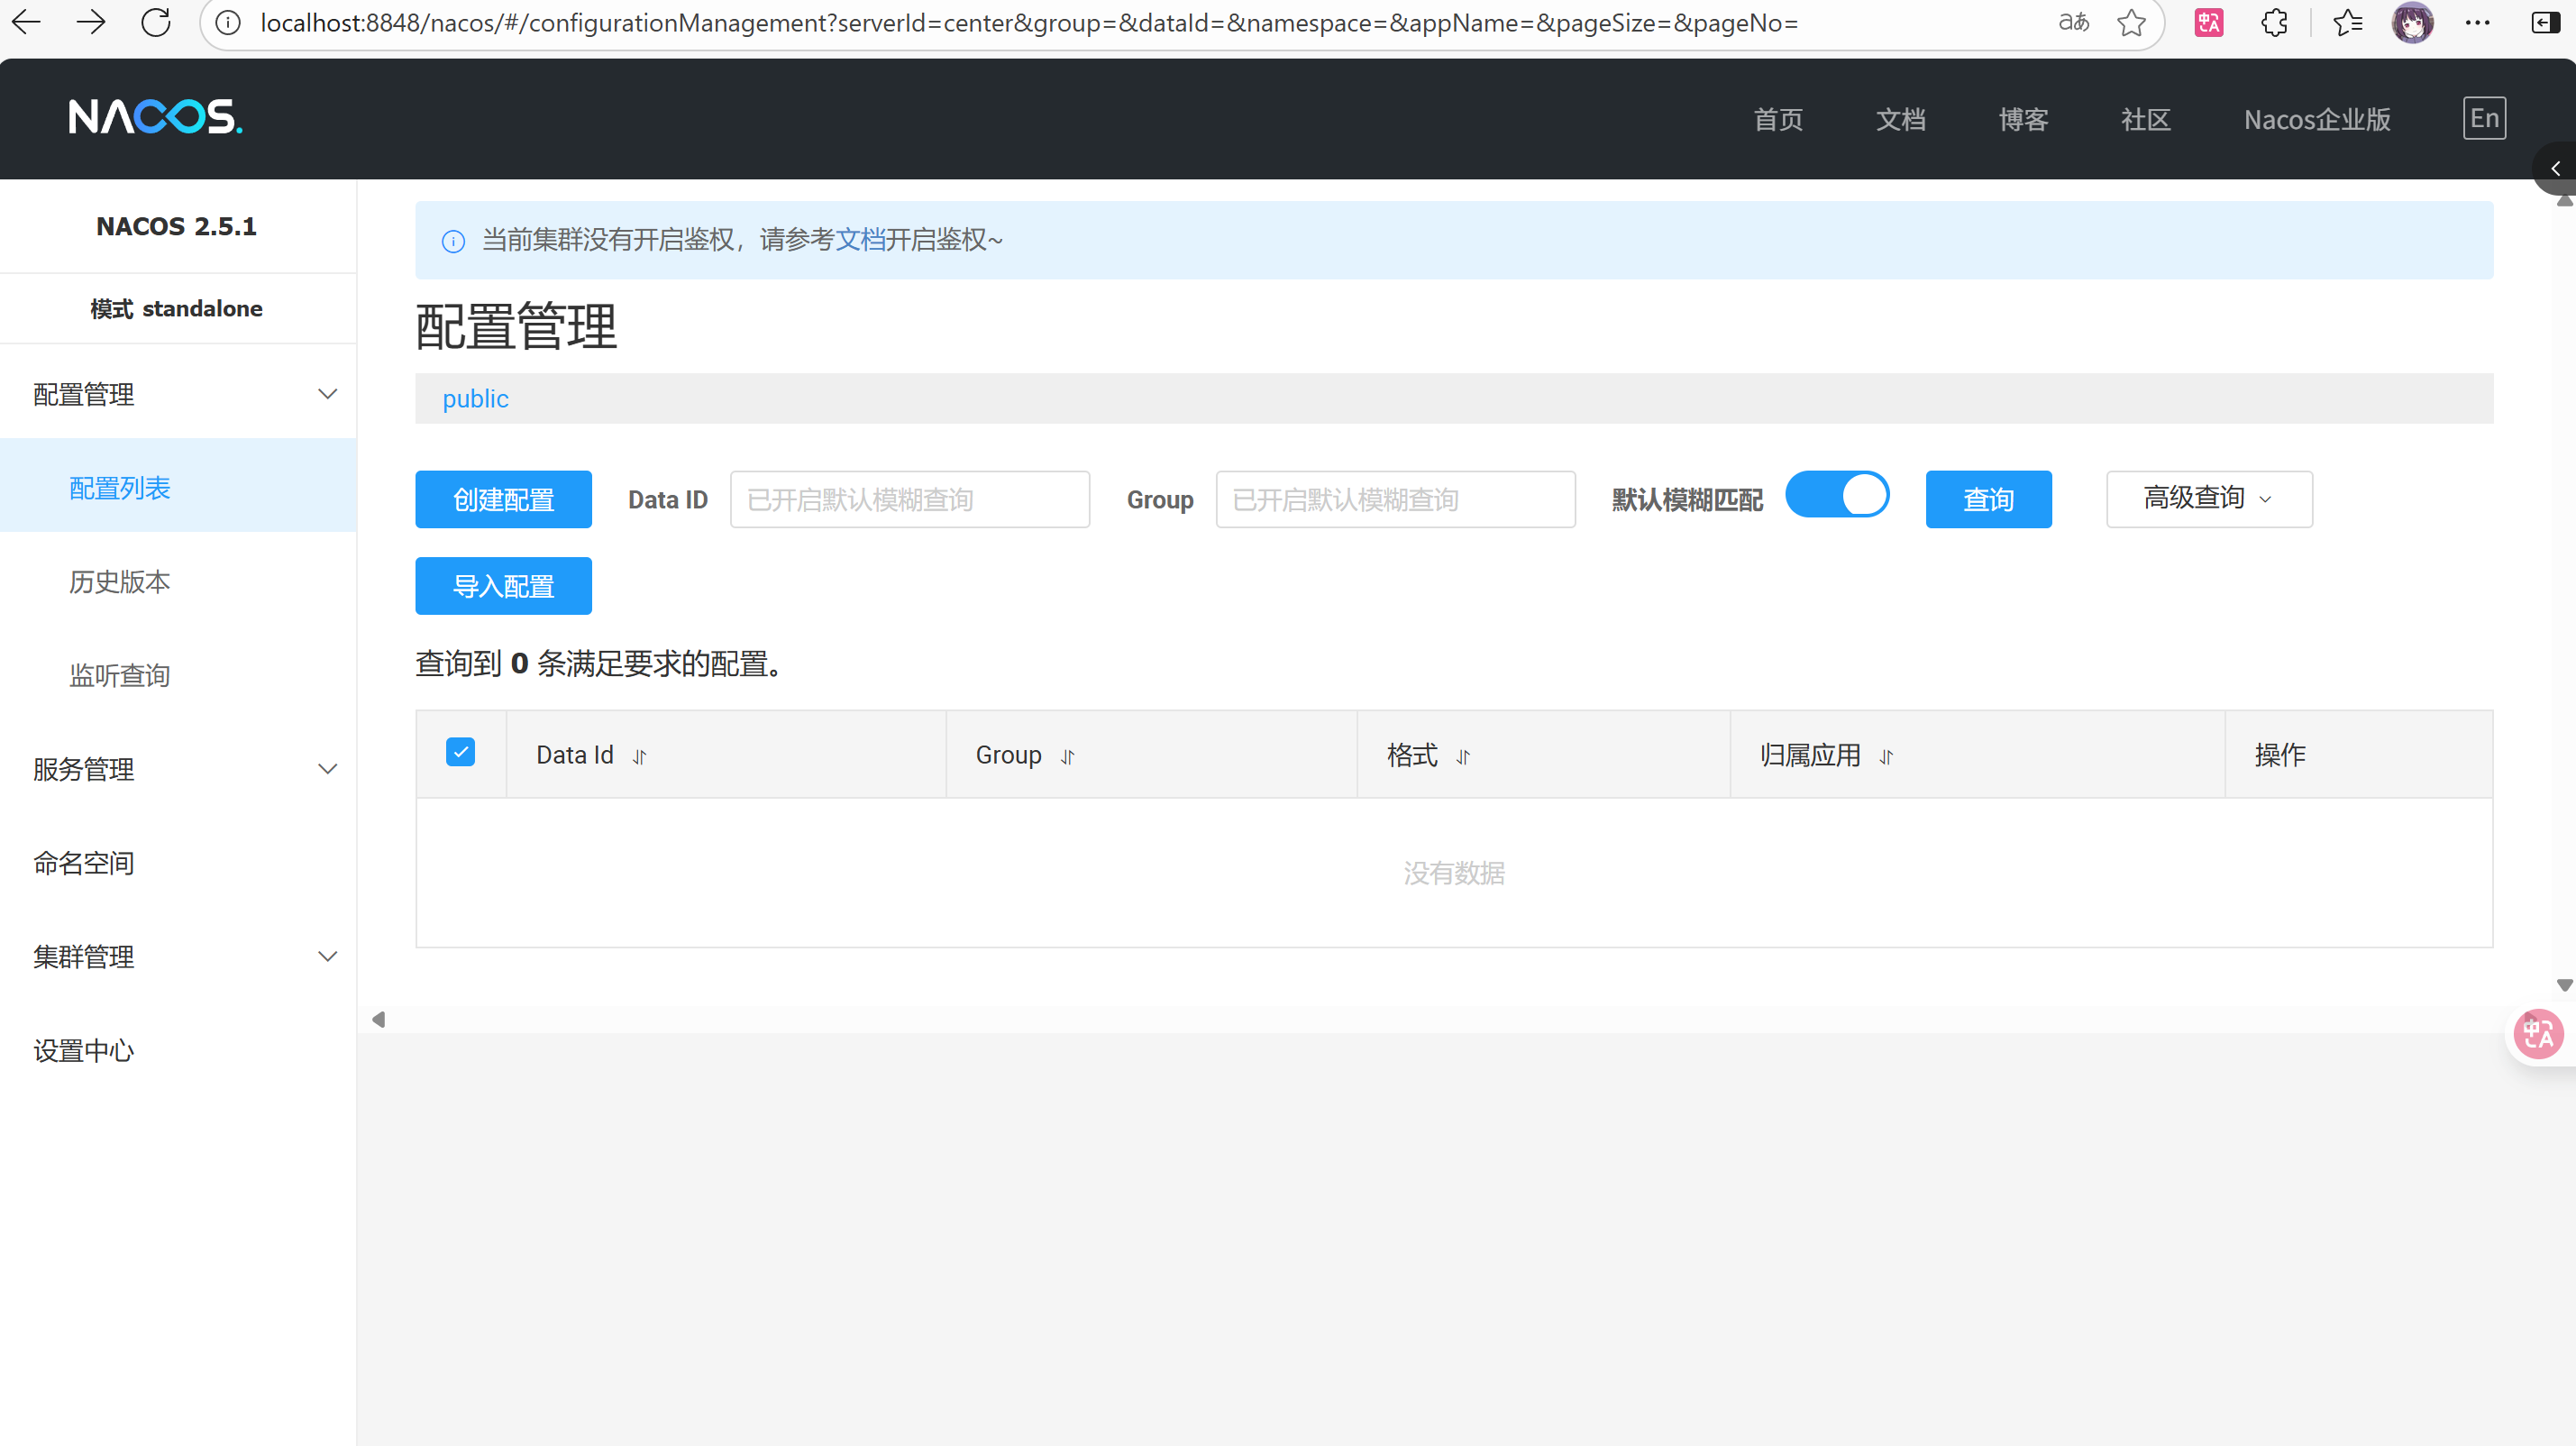The width and height of the screenshot is (2576, 1446).
Task: Open 命名空间 from the sidebar
Action: click(84, 863)
